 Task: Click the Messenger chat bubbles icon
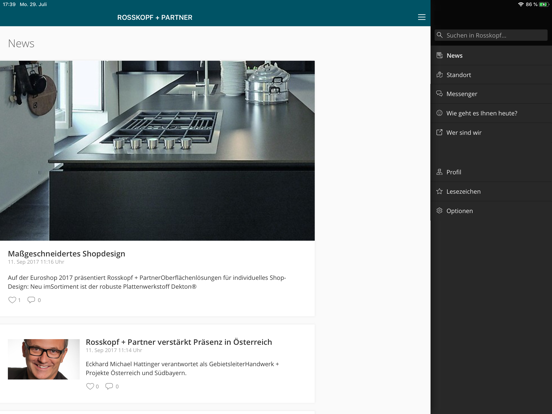coord(439,94)
